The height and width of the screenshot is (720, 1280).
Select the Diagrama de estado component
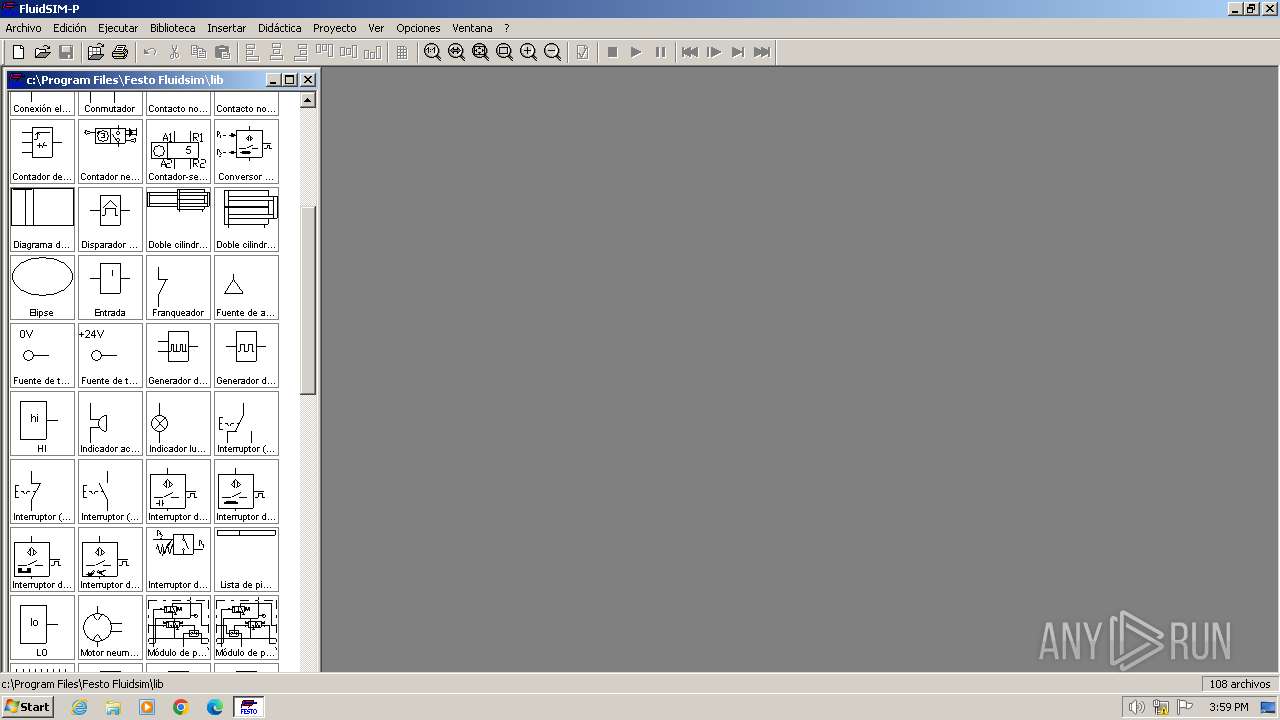pos(42,219)
